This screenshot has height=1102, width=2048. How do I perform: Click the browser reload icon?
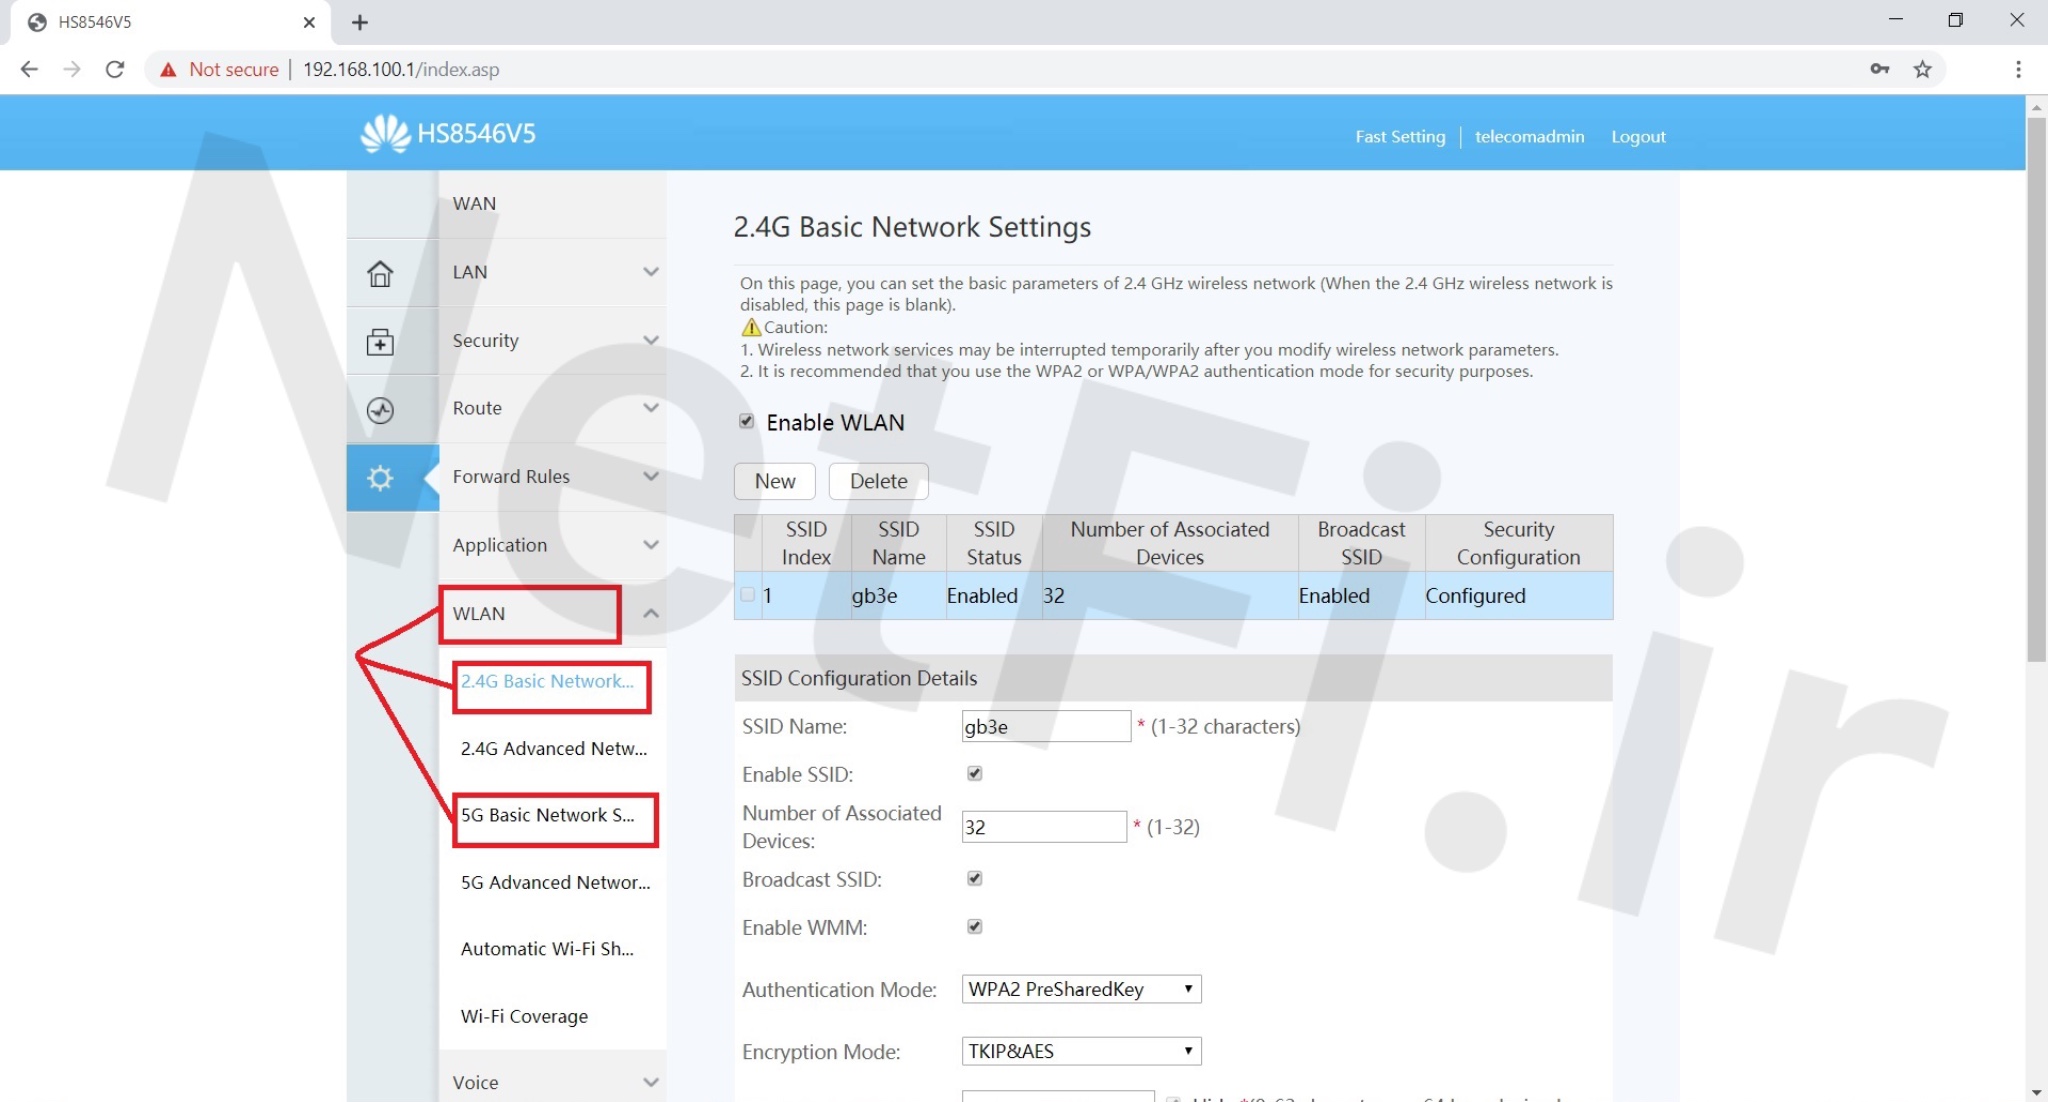(115, 69)
